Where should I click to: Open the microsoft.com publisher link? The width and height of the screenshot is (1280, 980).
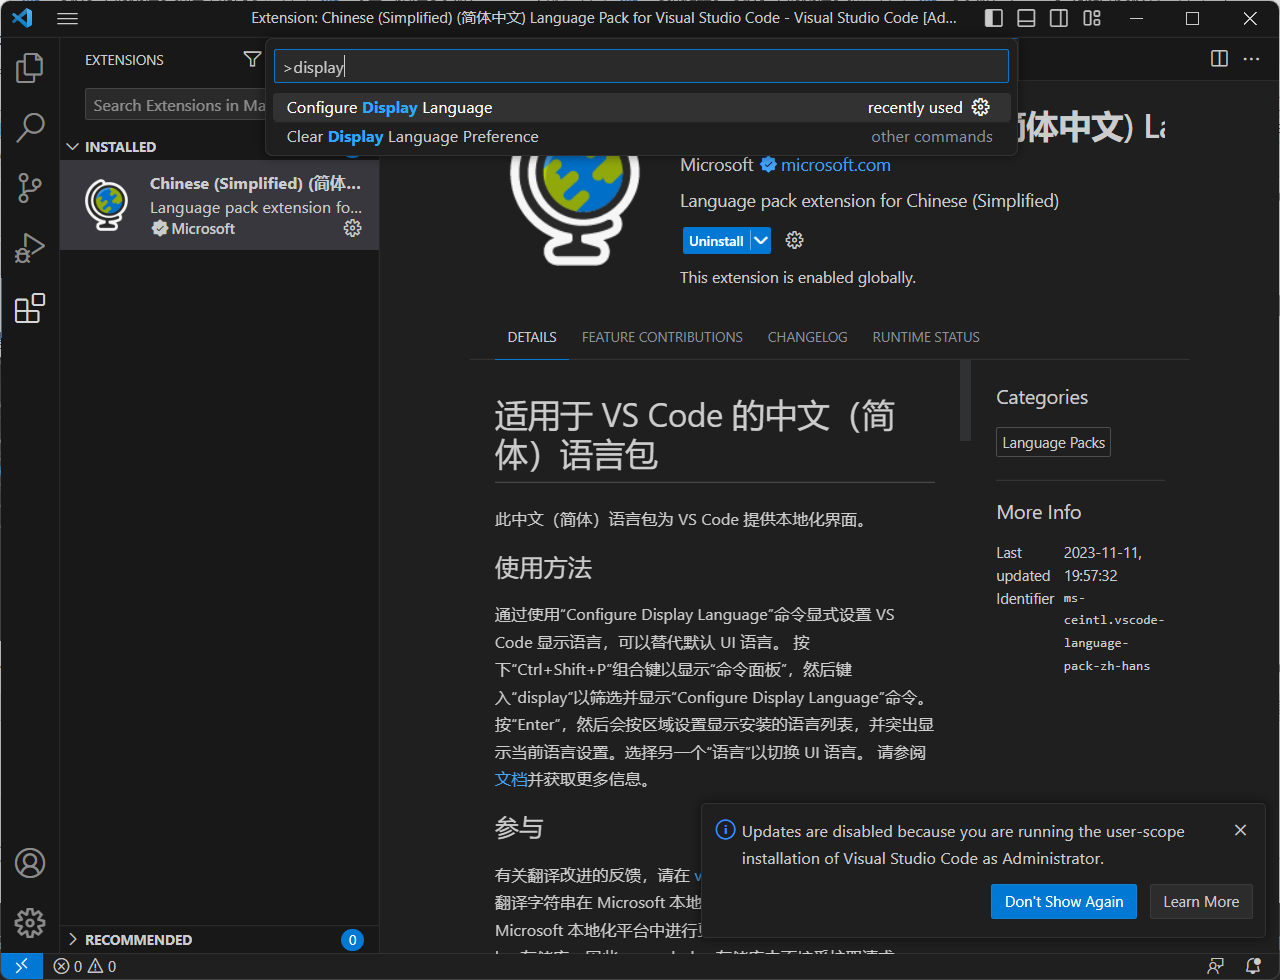[835, 165]
